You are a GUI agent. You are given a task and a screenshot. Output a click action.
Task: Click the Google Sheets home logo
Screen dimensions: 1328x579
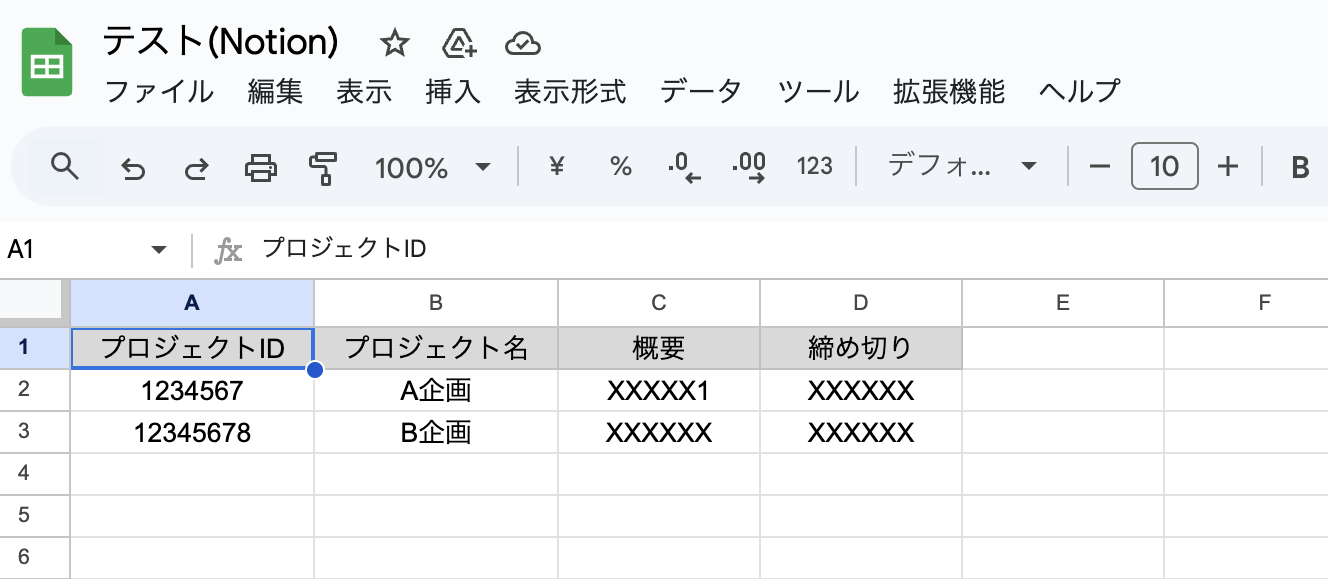coord(47,63)
